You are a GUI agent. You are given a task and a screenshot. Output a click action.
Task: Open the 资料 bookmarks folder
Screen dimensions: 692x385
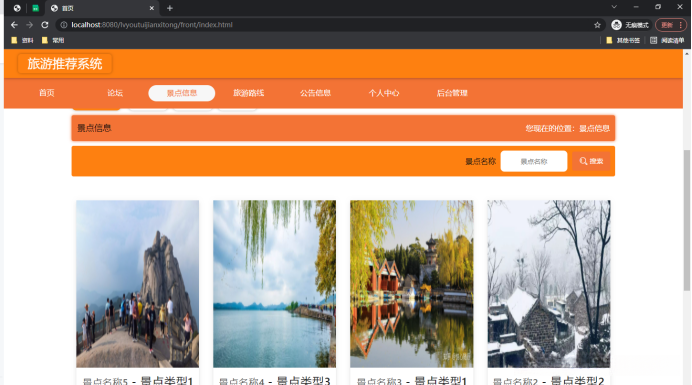pyautogui.click(x=22, y=40)
